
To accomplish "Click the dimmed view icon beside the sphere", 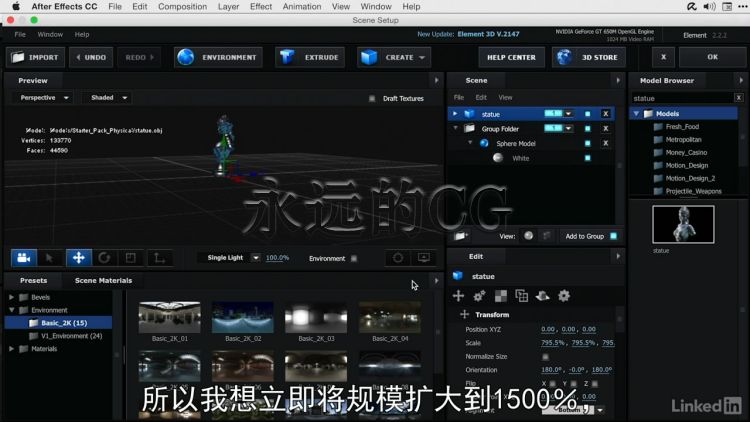I will point(546,236).
